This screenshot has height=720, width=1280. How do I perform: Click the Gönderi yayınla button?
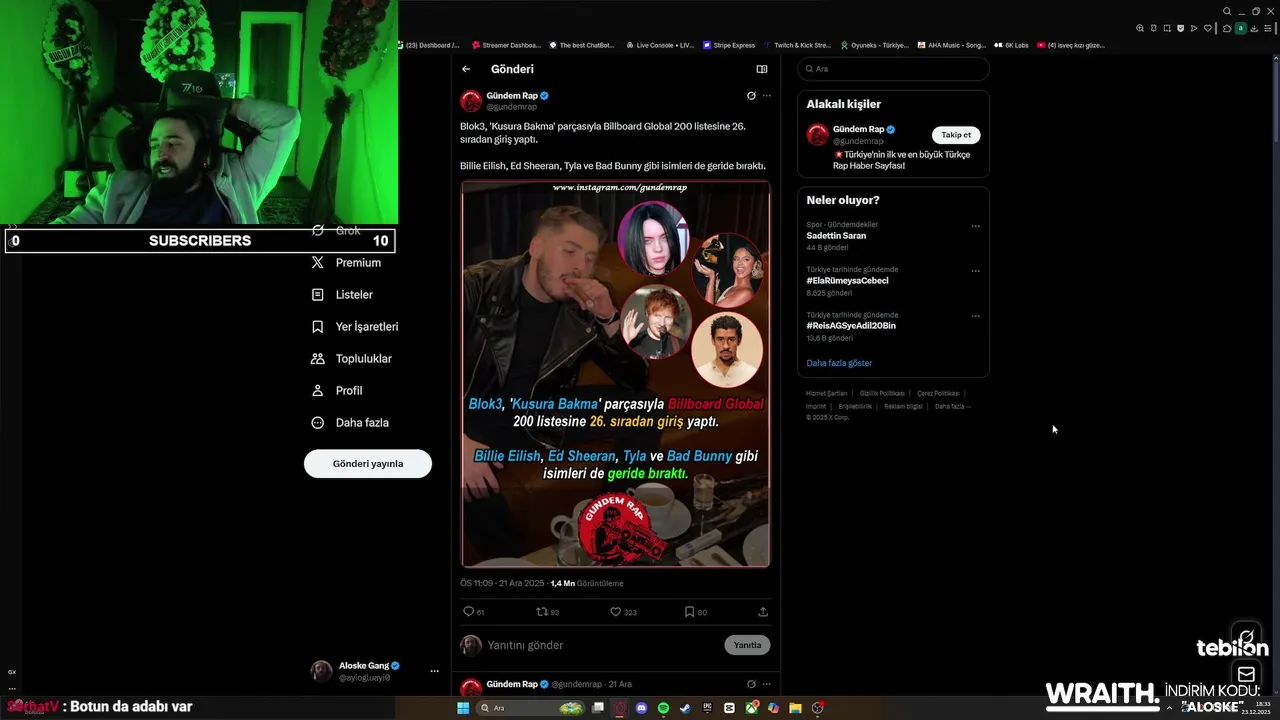[368, 464]
